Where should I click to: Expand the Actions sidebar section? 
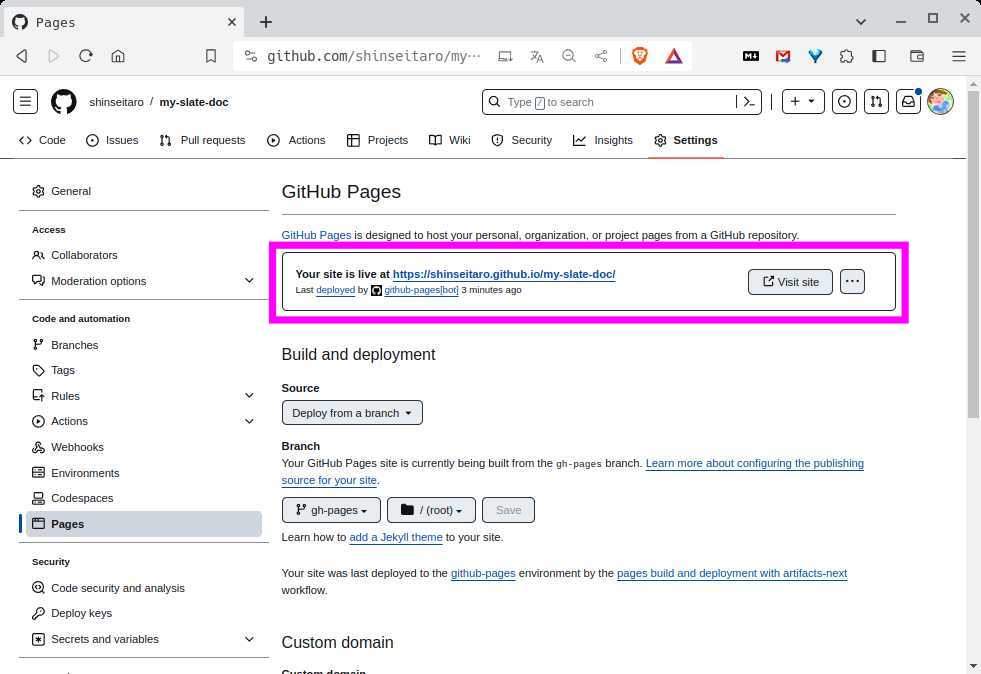click(249, 421)
